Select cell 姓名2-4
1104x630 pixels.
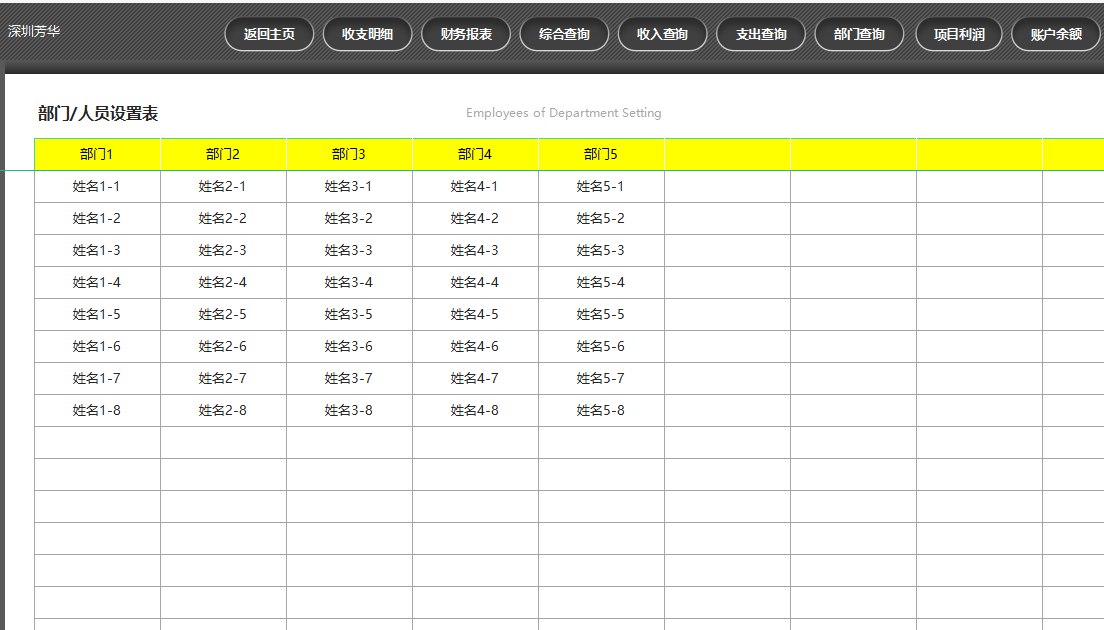point(223,282)
